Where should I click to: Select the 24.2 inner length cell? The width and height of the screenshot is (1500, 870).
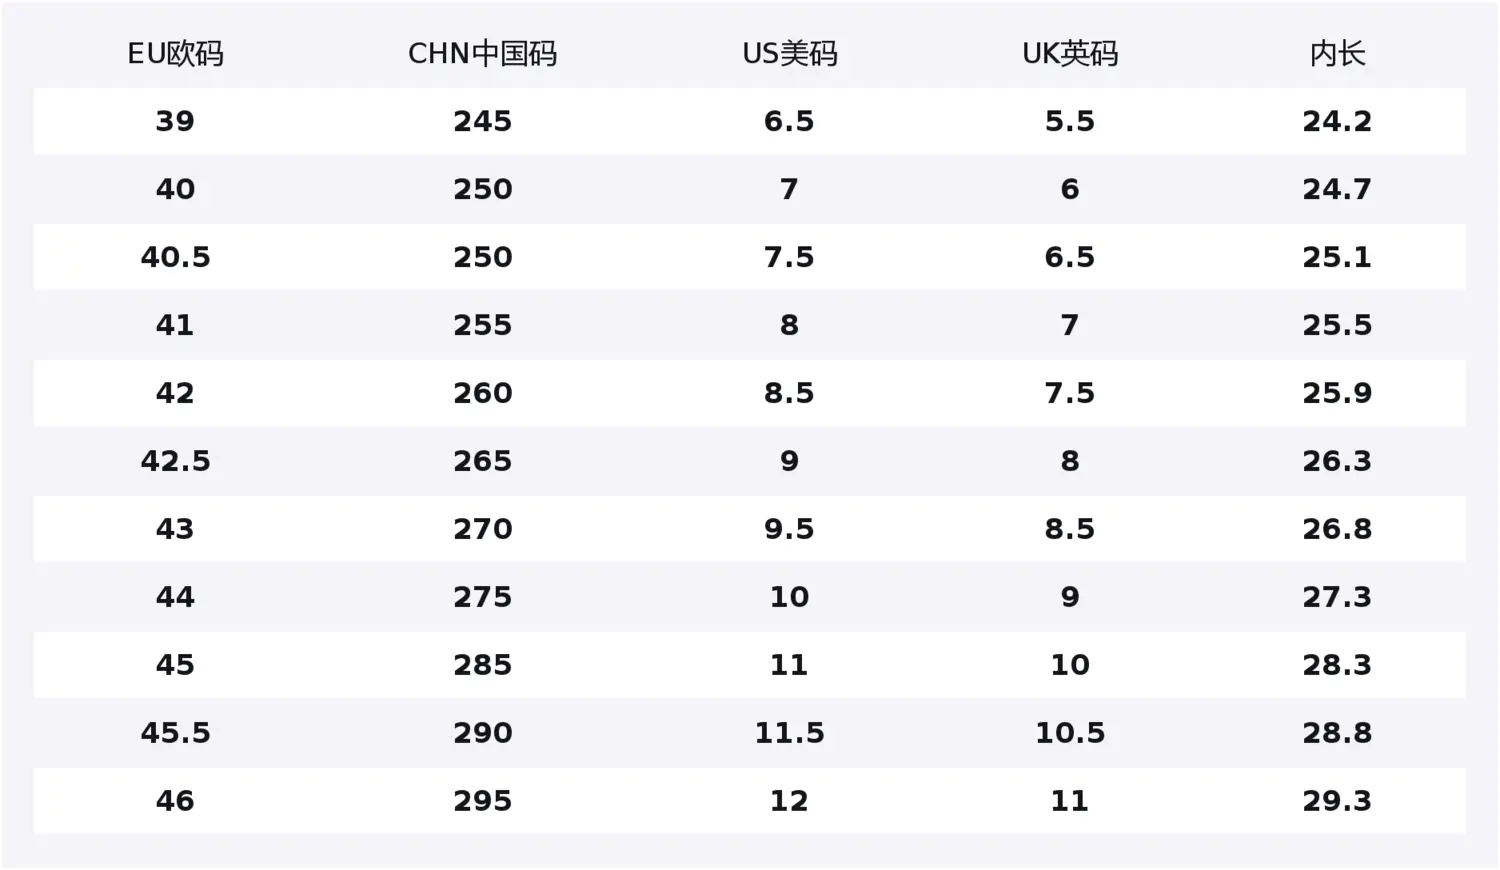point(1337,121)
